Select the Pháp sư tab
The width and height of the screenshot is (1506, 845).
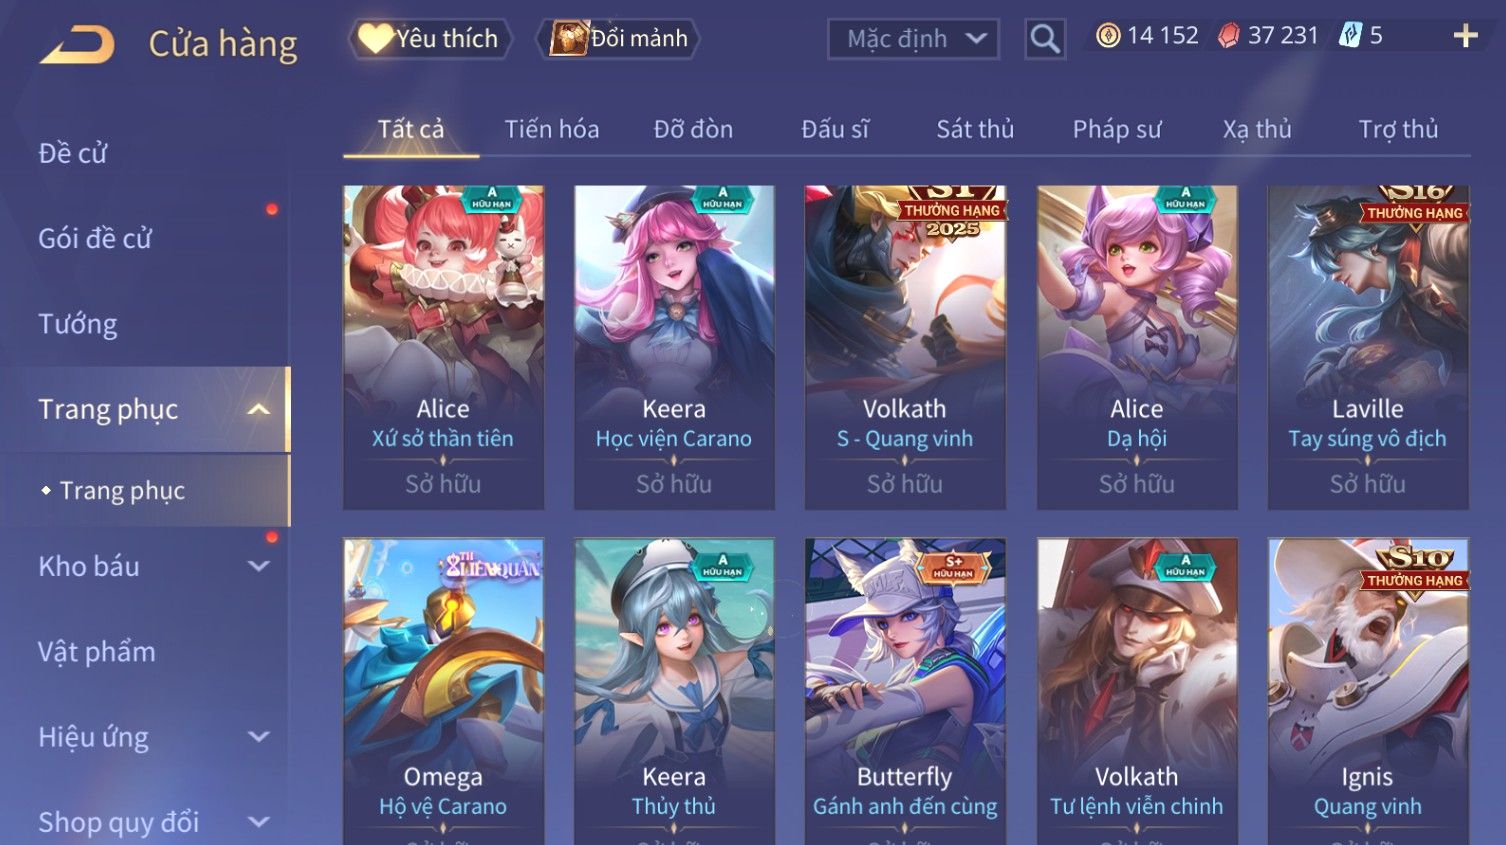(x=1117, y=129)
